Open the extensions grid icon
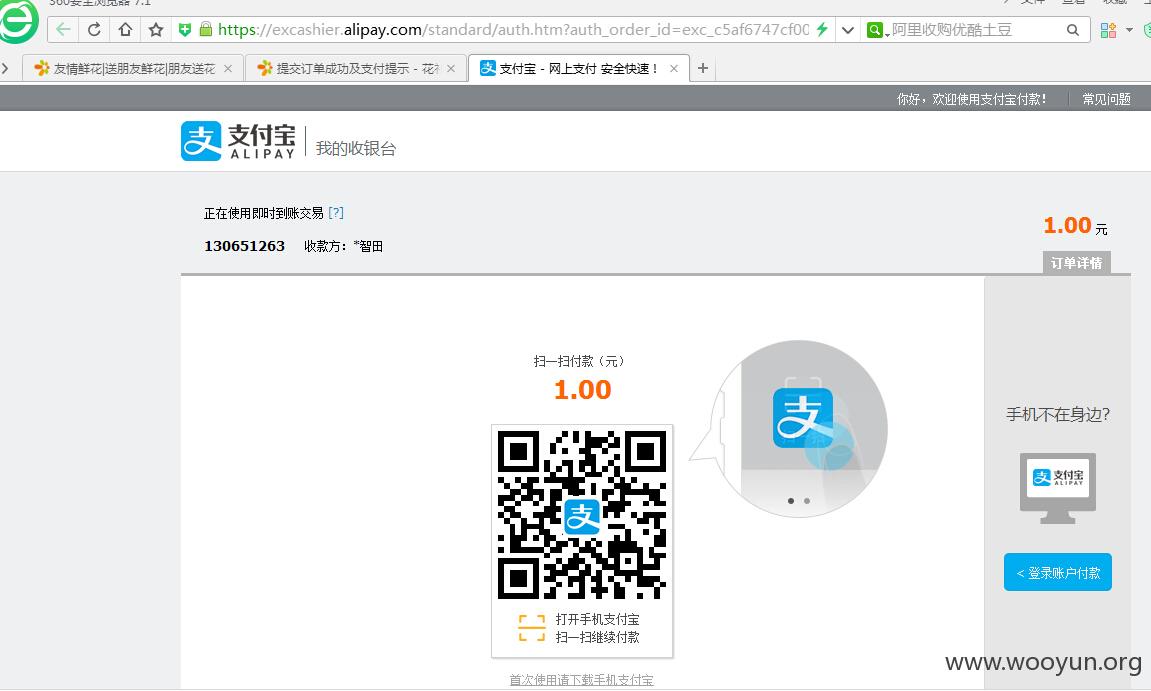Screen dimensions: 1151x691 1108,30
